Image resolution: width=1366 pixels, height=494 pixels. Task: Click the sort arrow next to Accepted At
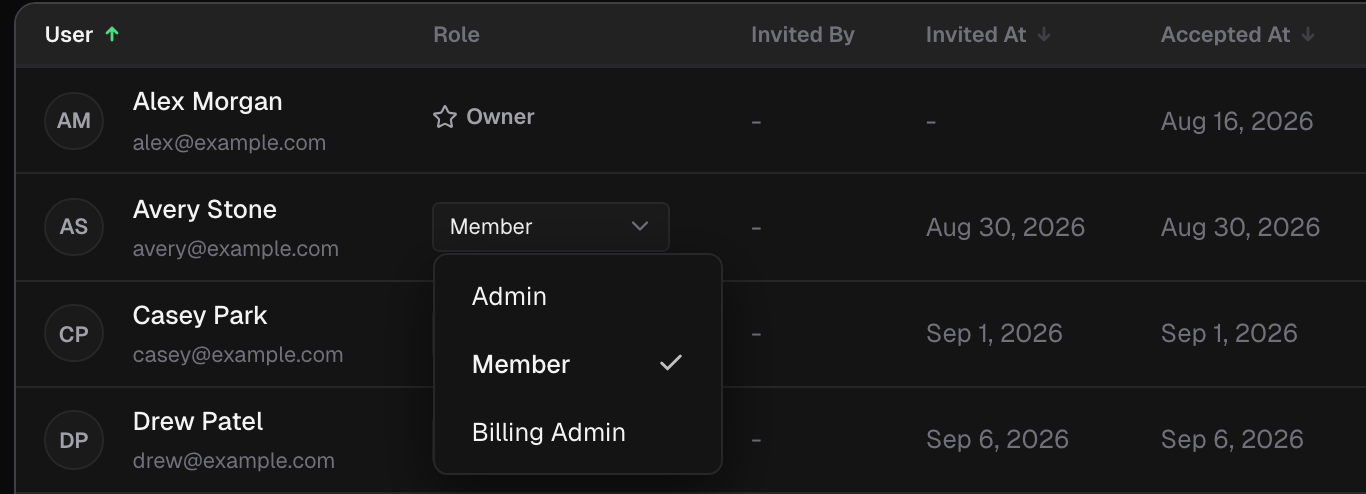[x=1308, y=35]
